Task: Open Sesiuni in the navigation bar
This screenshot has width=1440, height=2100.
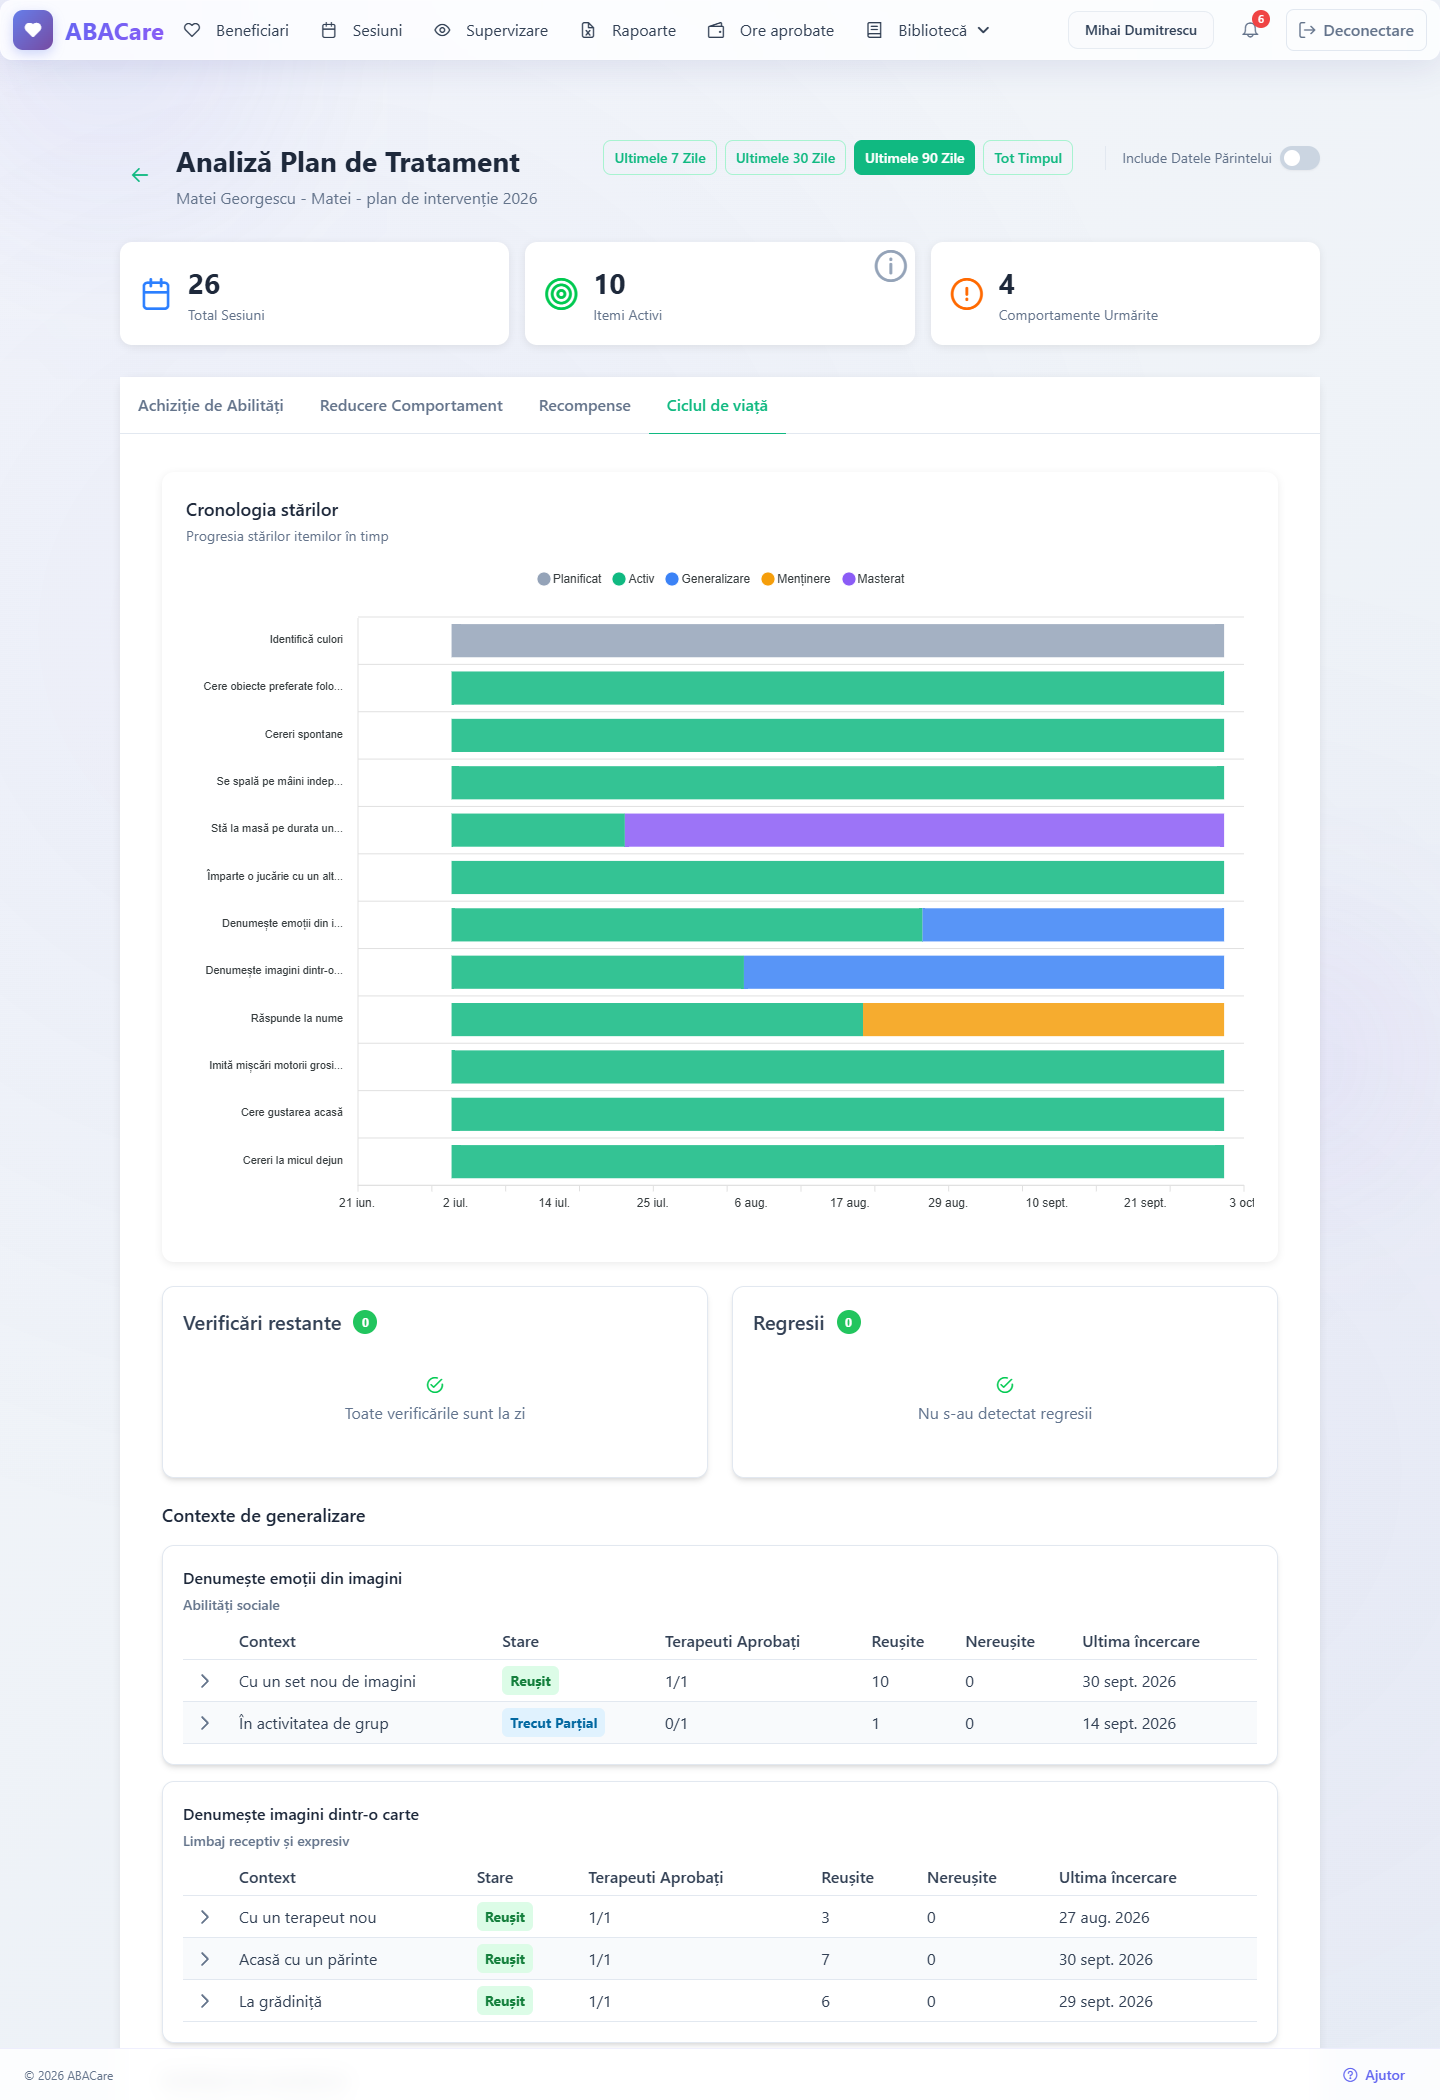Action: [x=362, y=30]
